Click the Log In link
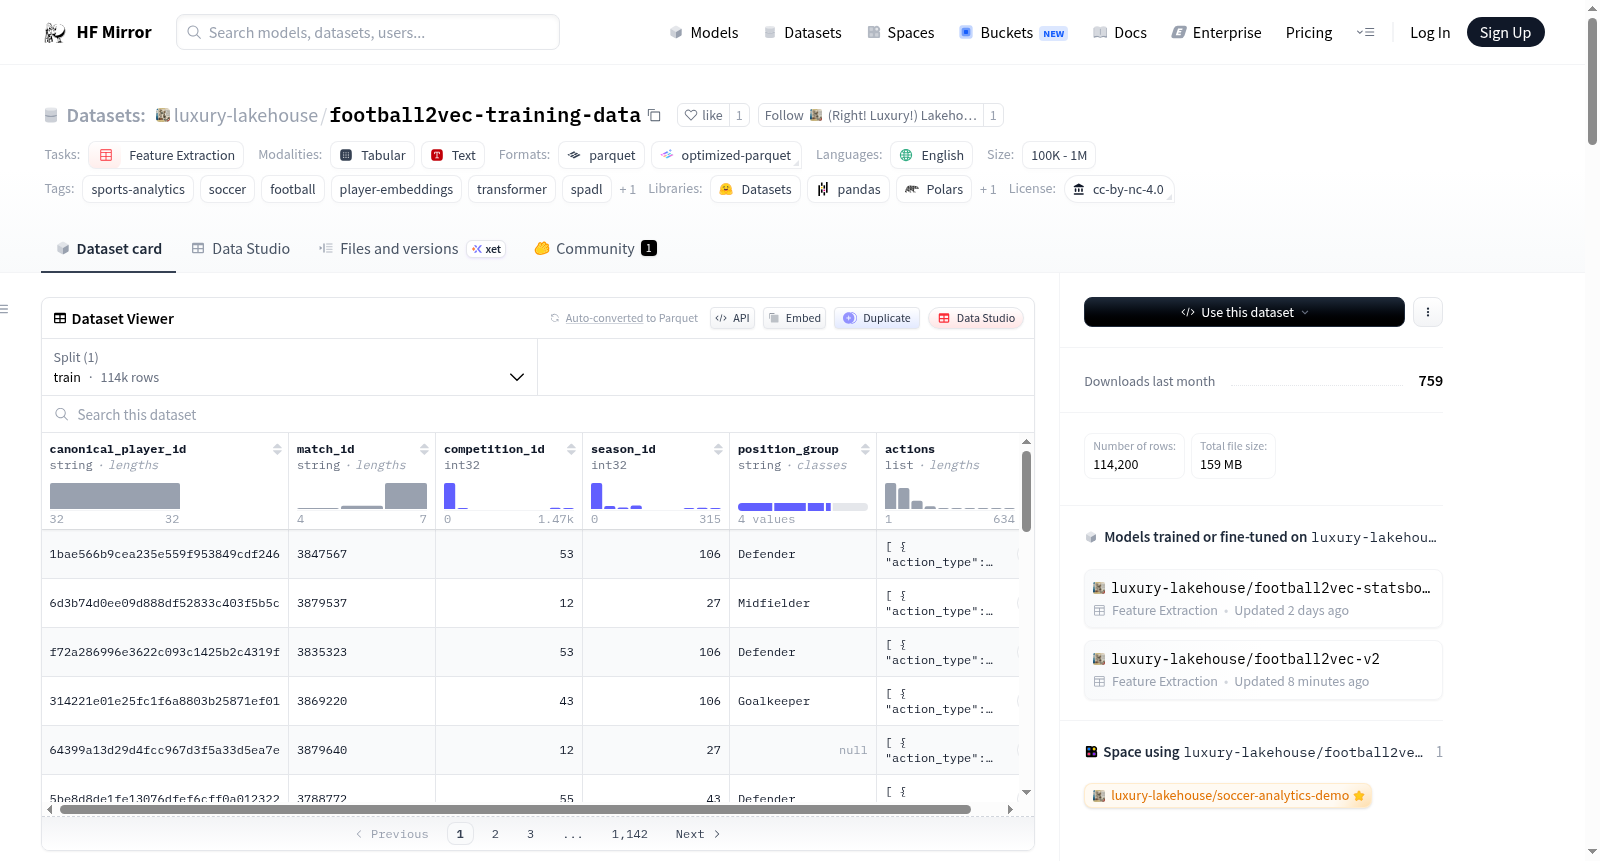 click(1430, 33)
